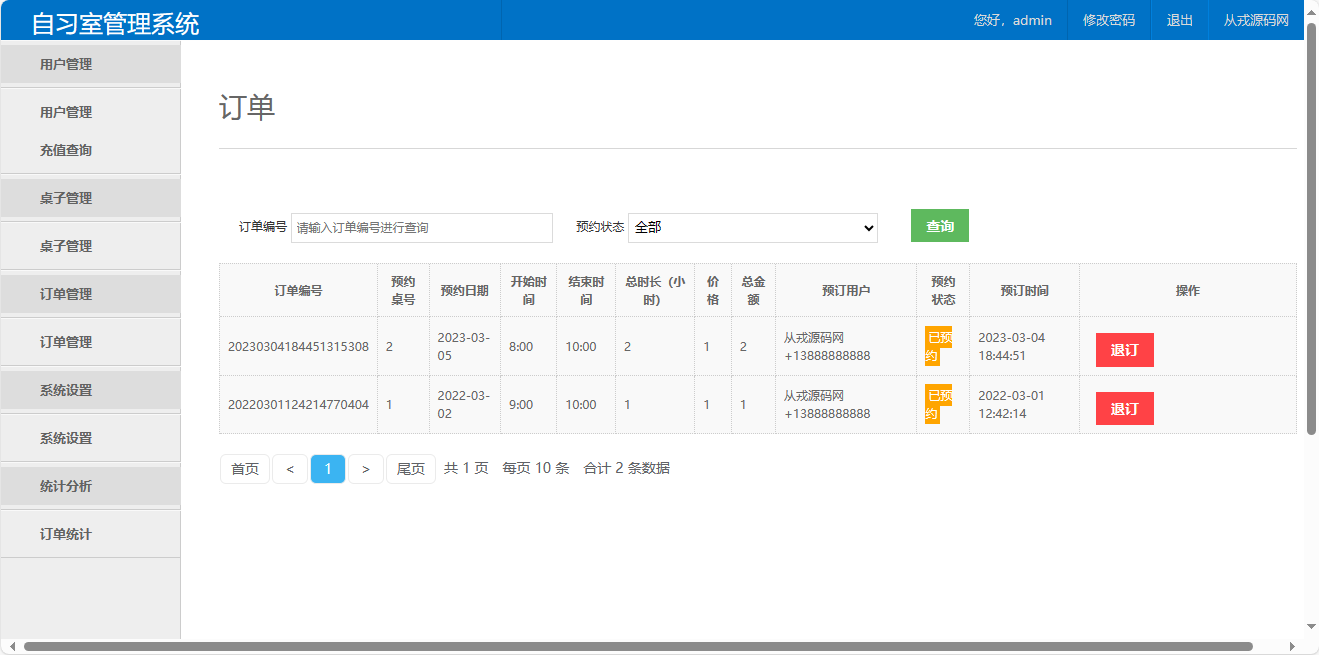Click 退订 for order 20230304184451315308

pos(1124,350)
